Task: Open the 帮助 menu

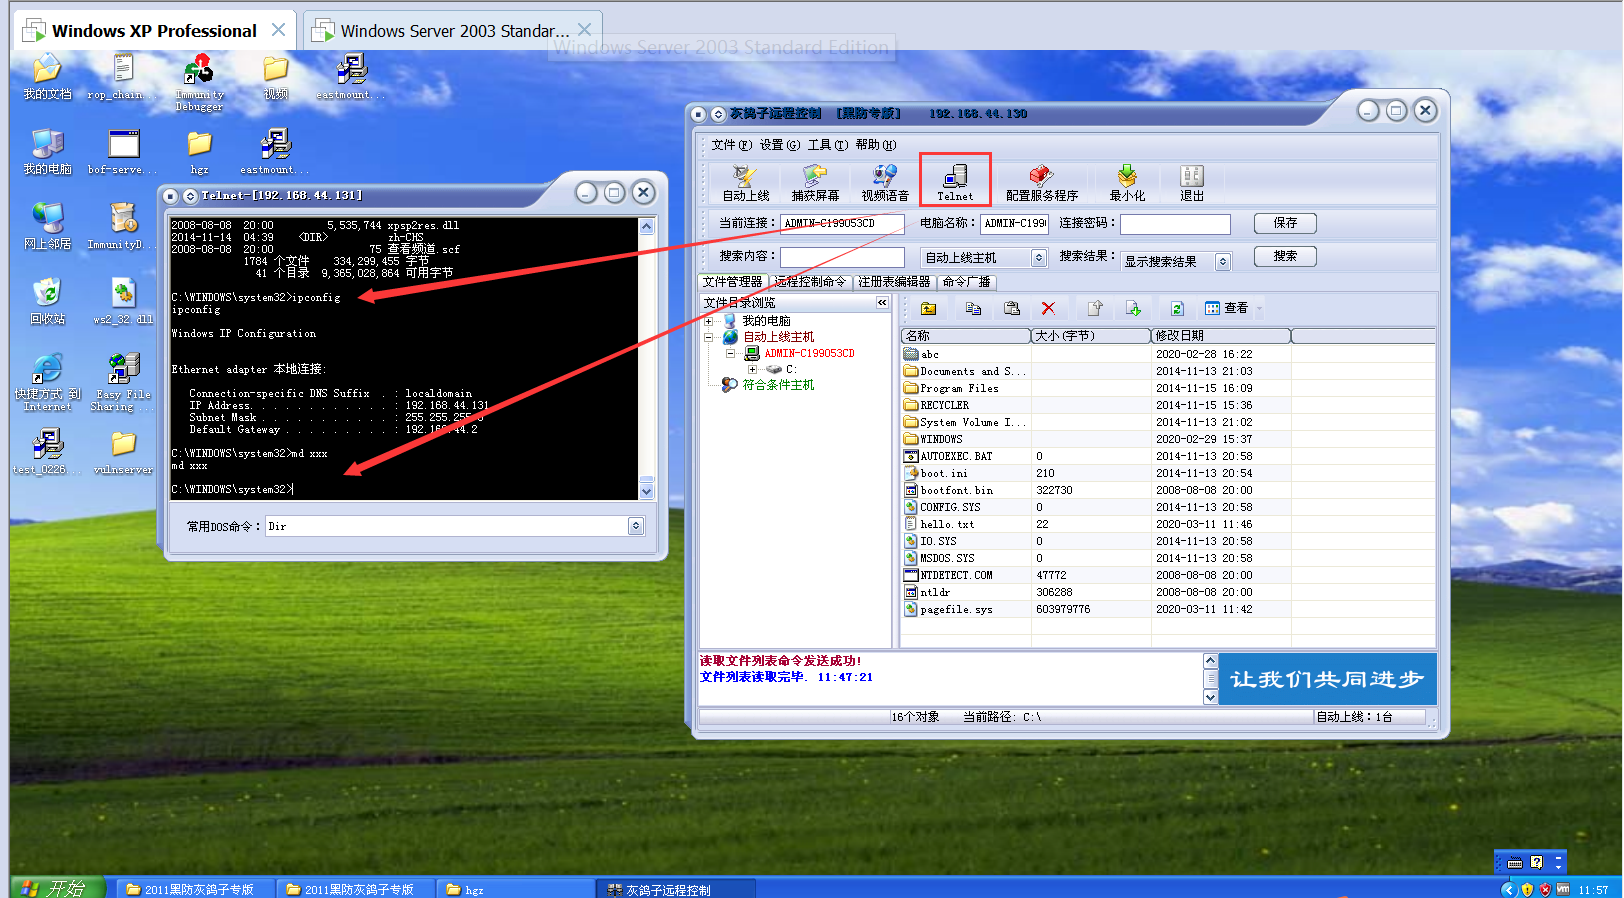Action: 875,145
